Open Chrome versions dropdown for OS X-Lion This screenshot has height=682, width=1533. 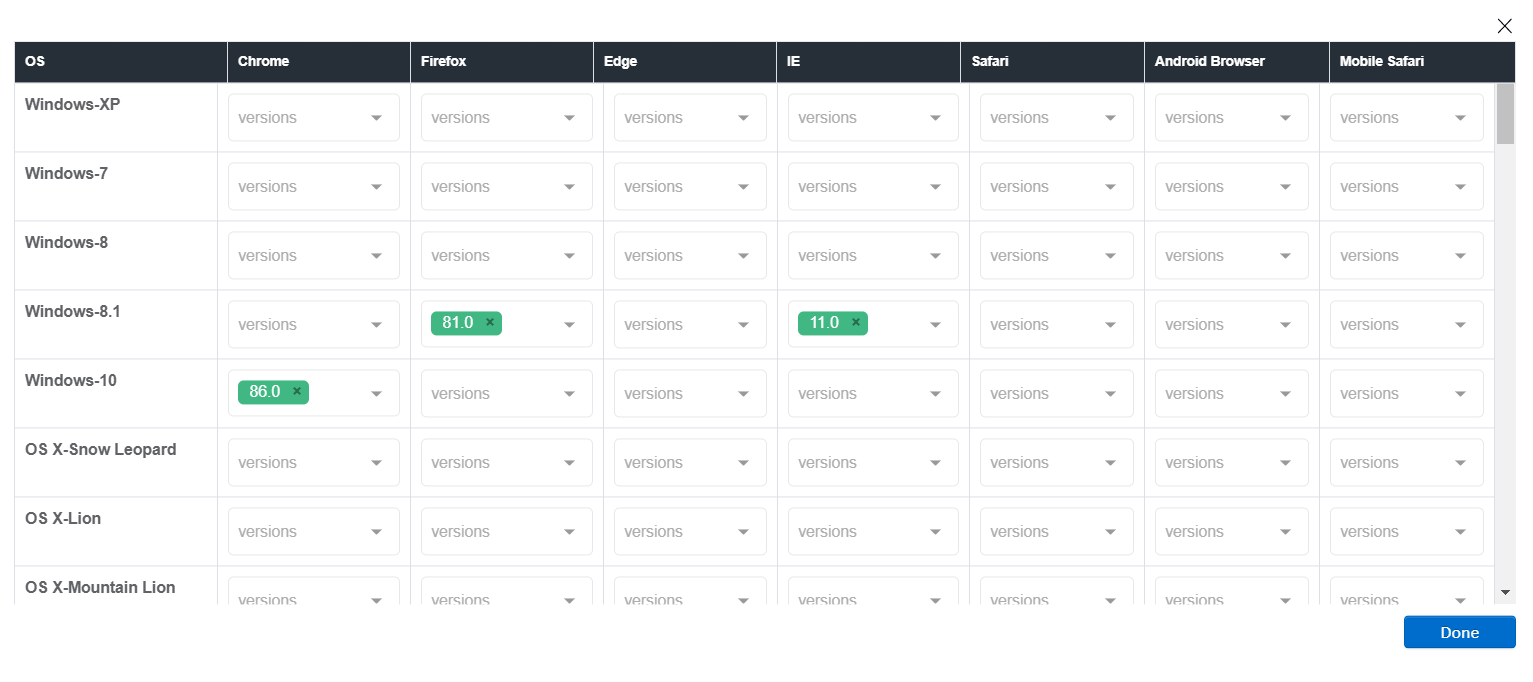pyautogui.click(x=314, y=532)
